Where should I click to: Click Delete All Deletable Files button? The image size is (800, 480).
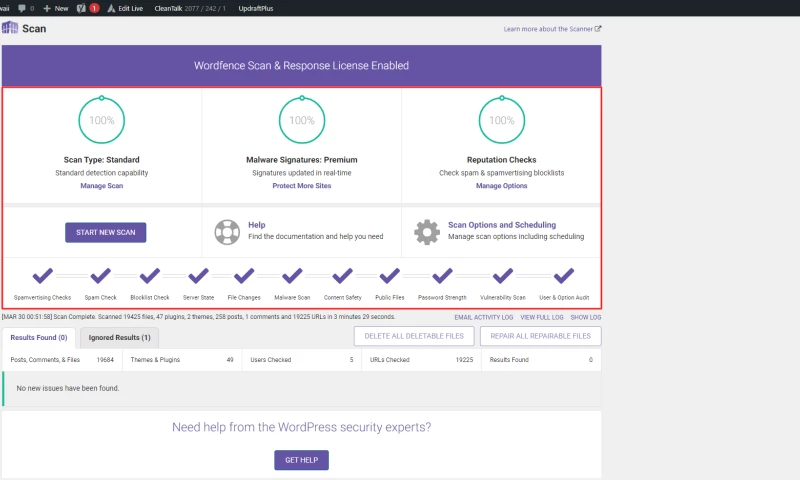tap(414, 336)
